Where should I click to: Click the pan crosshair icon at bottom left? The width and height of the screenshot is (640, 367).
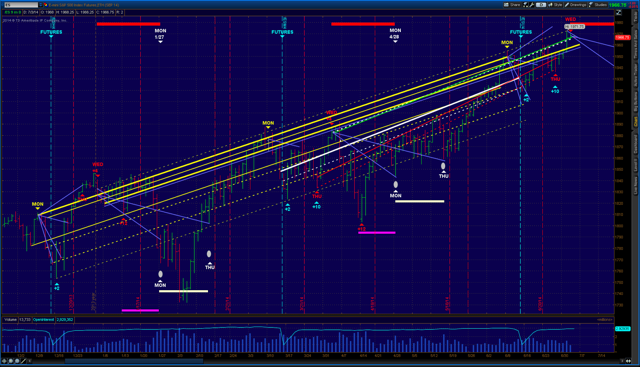pyautogui.click(x=4, y=361)
